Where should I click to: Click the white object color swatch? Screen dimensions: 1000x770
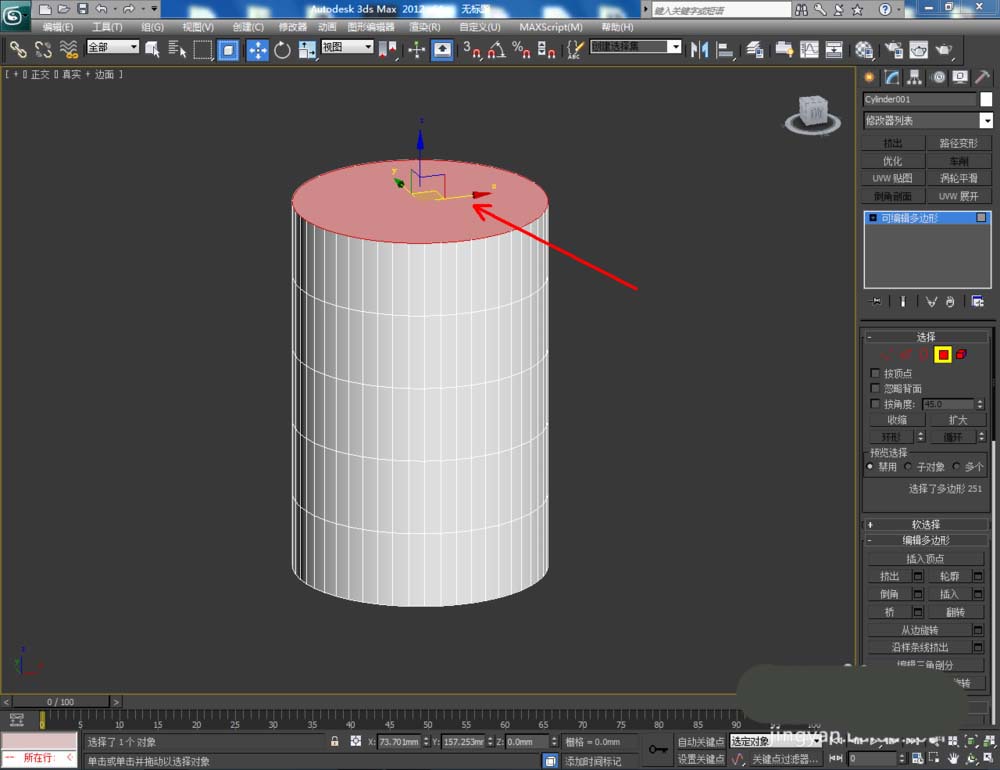coord(986,99)
